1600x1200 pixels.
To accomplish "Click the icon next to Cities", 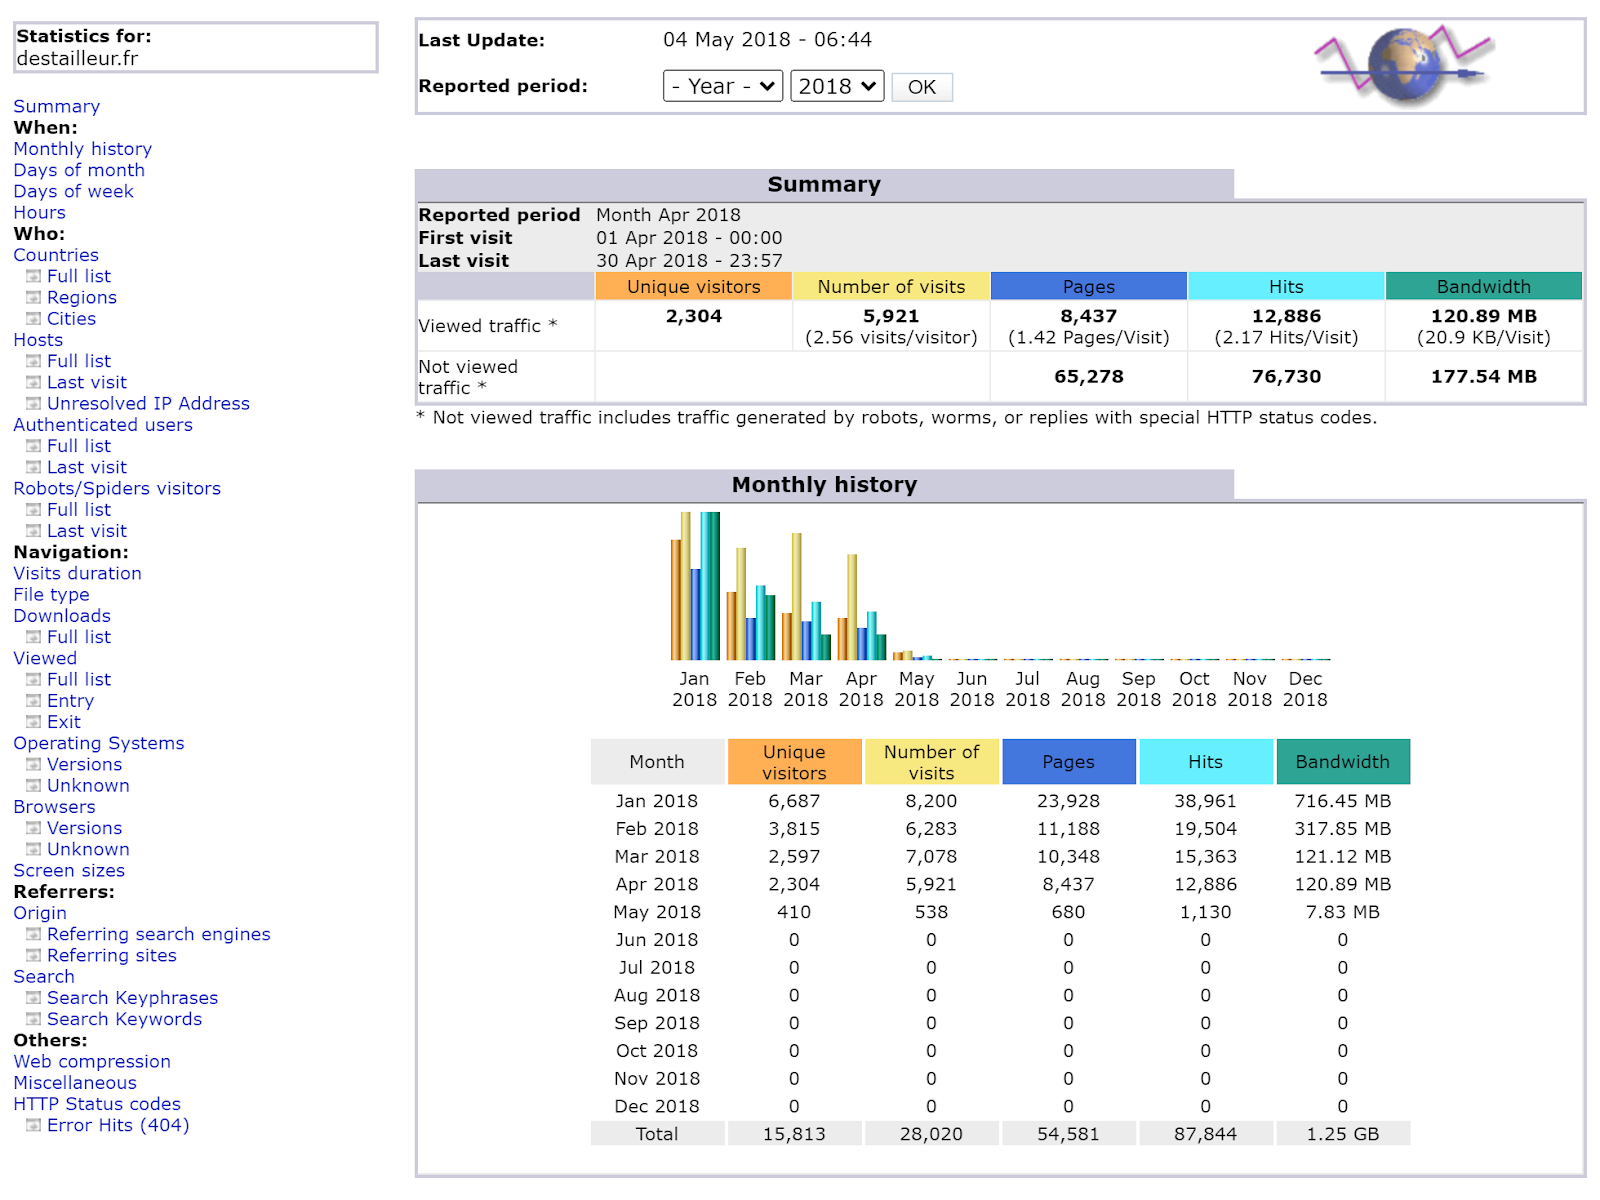I will [x=33, y=319].
